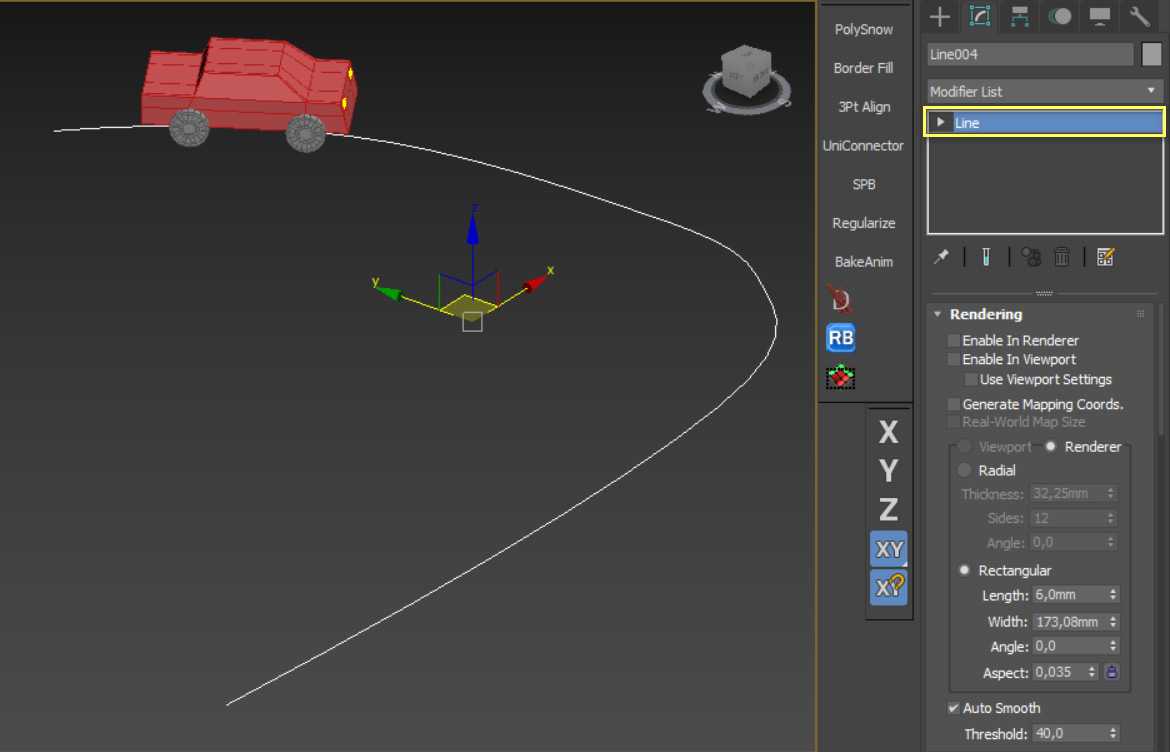Open Configure Modifier Sets icon
1170x752 pixels.
1105,257
